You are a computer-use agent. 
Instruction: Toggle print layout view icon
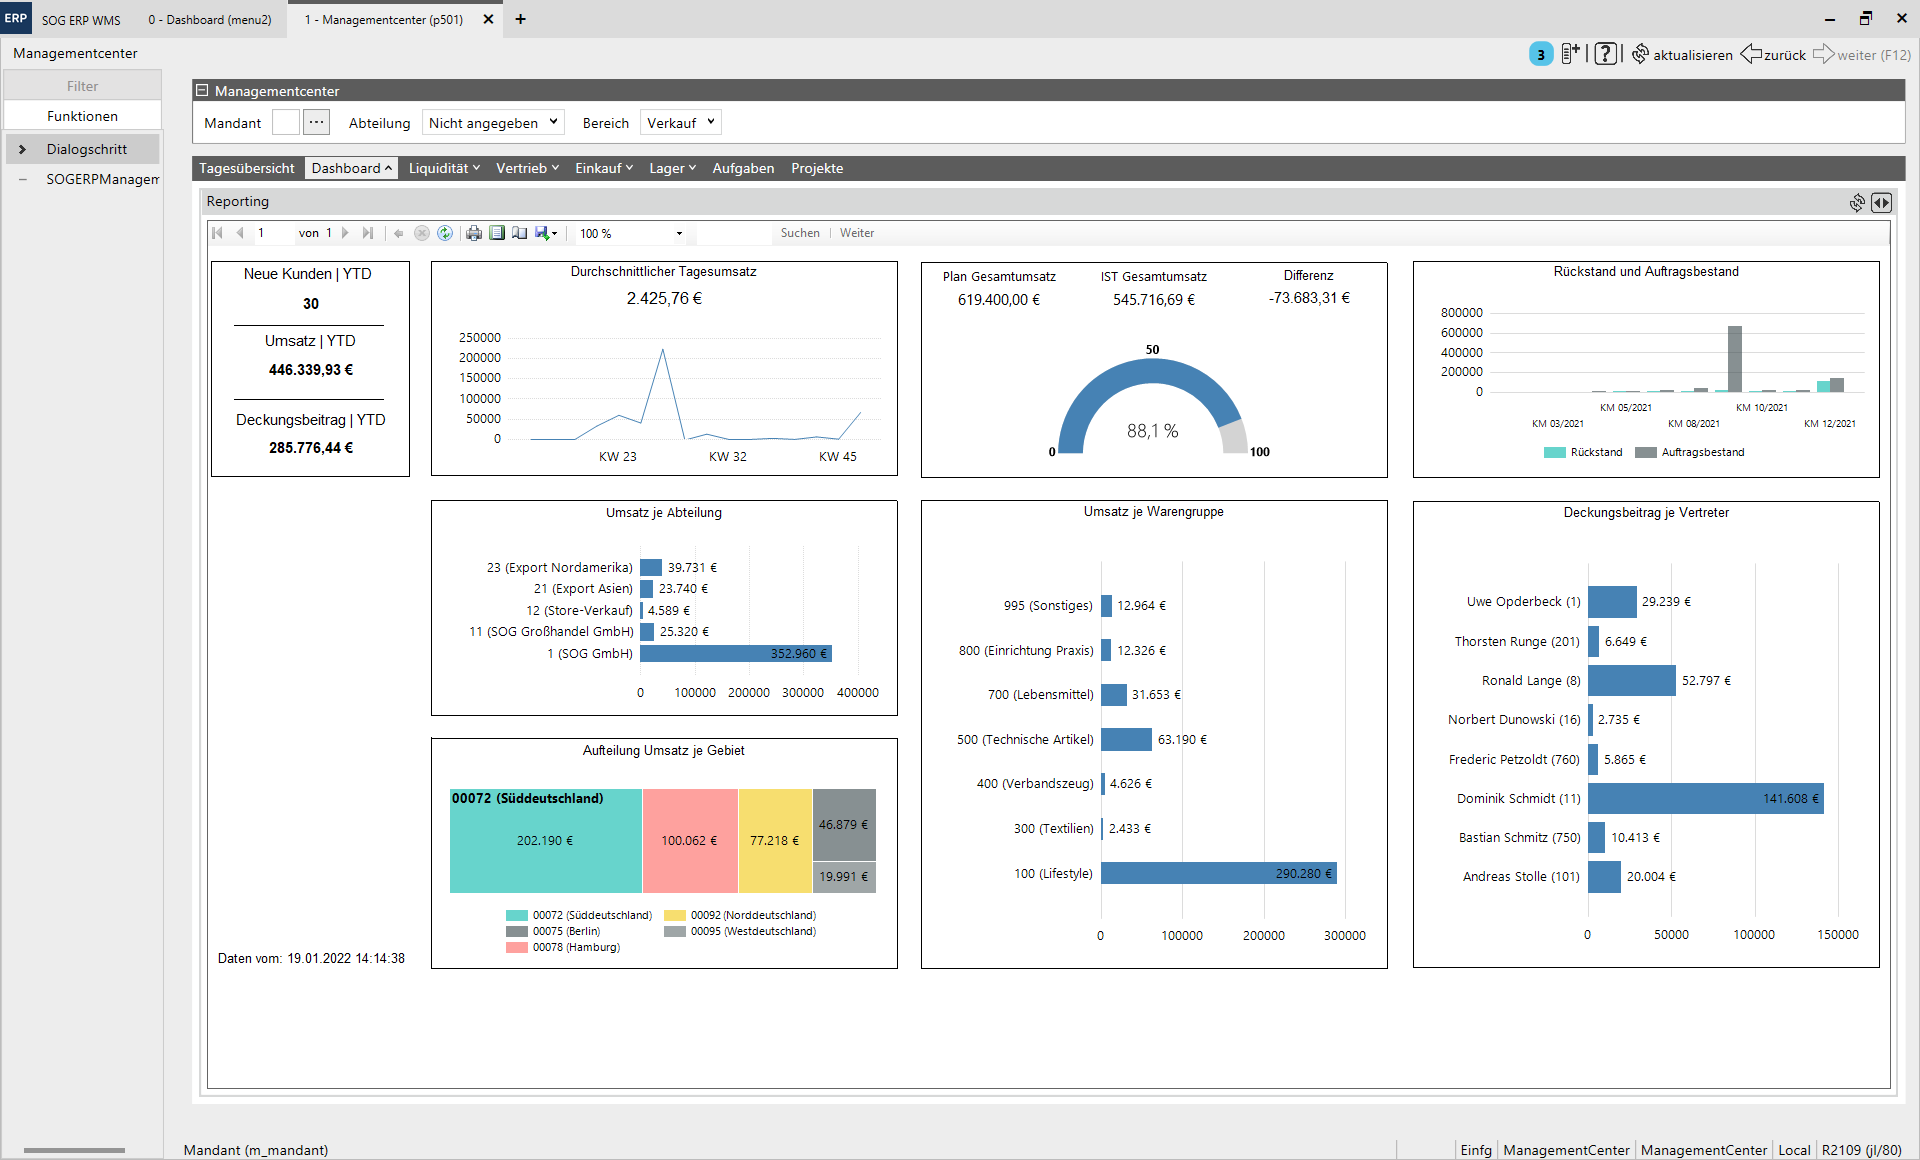pos(497,233)
